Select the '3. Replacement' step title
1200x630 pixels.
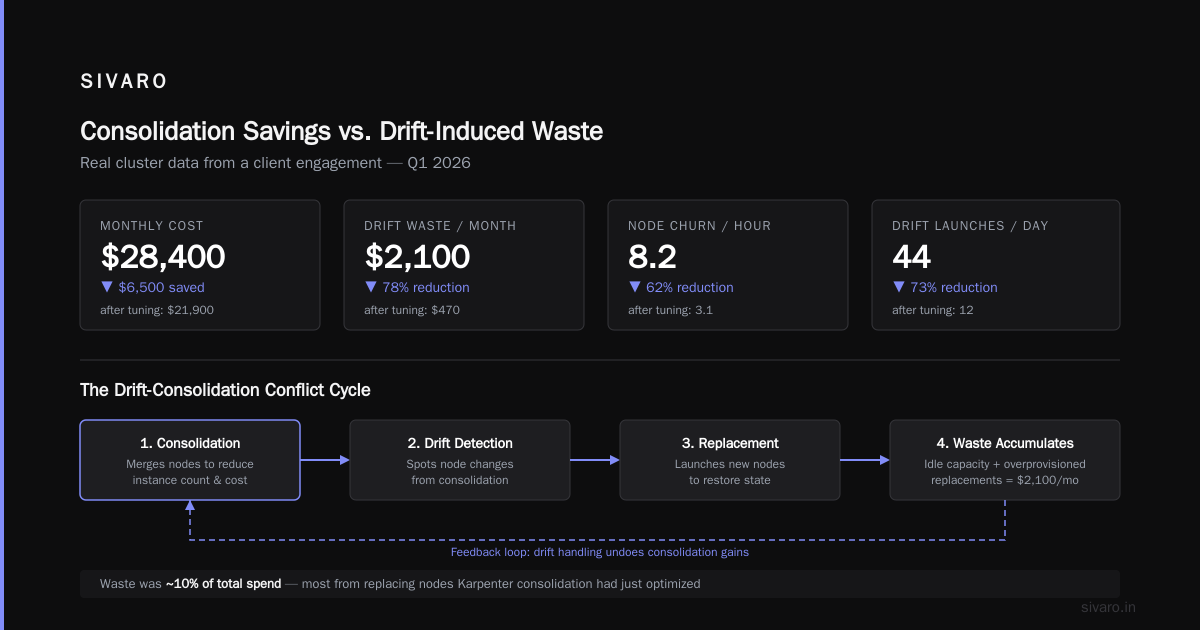[730, 443]
